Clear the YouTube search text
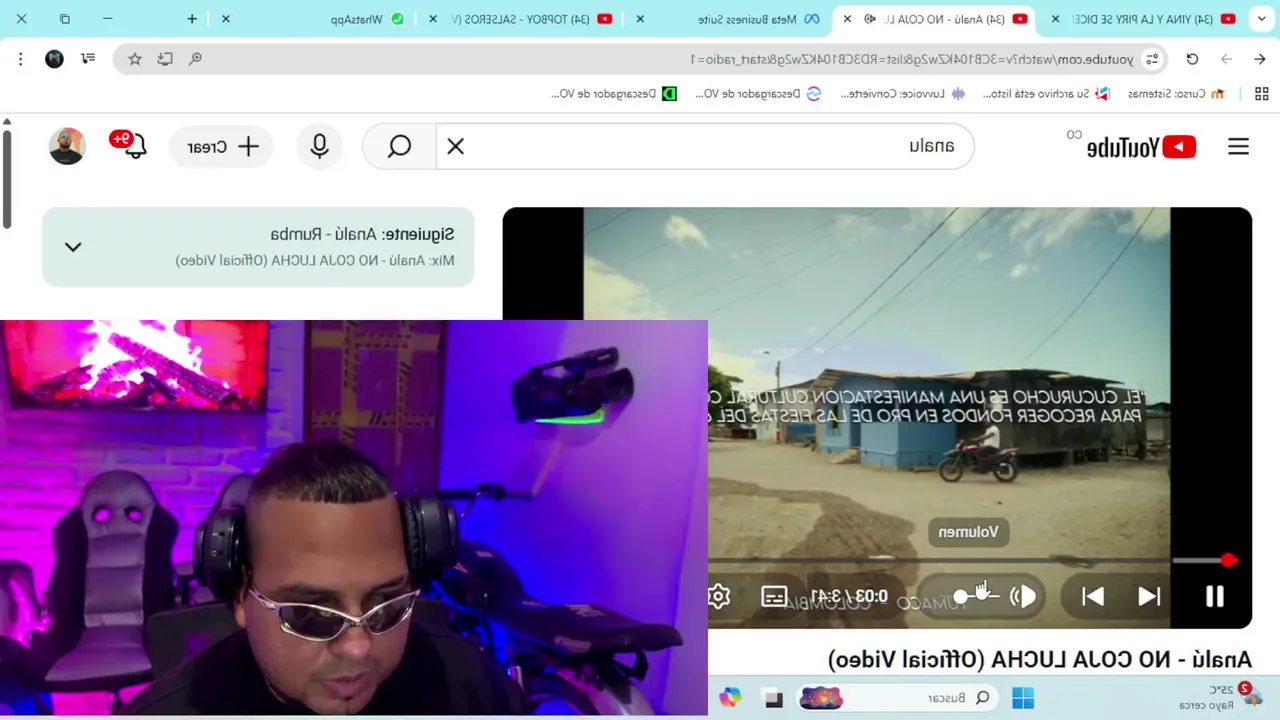 coord(455,147)
